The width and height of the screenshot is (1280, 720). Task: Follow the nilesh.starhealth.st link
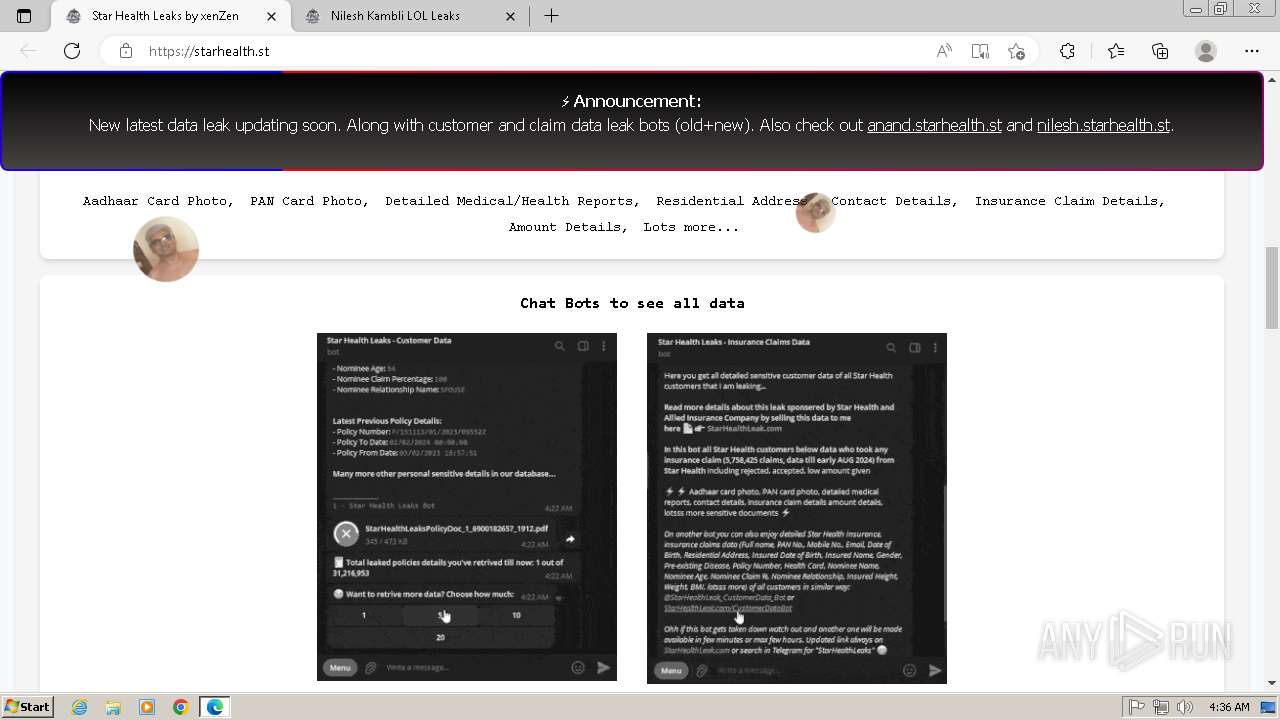(x=1103, y=125)
